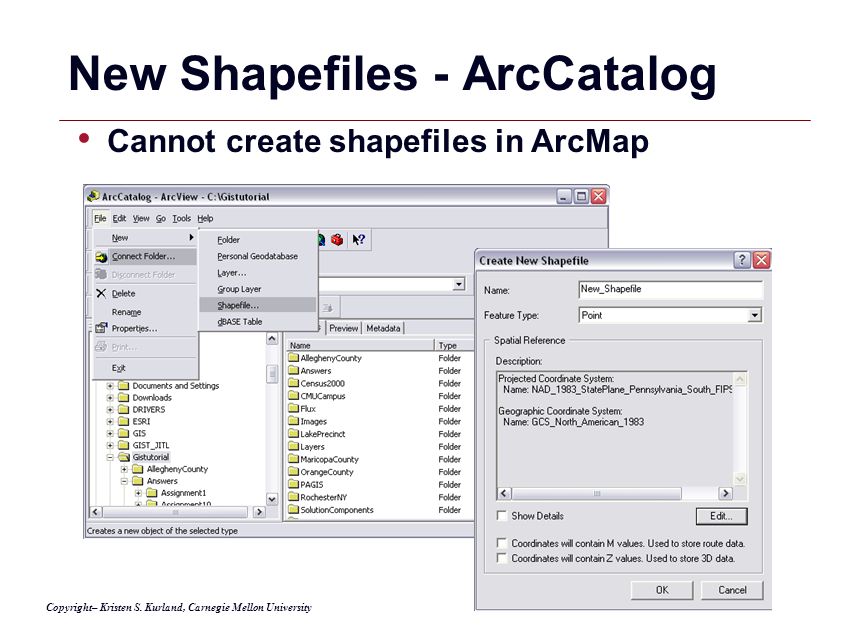Open the Feature Type dropdown showing Point
853x640 pixels.
(x=754, y=315)
